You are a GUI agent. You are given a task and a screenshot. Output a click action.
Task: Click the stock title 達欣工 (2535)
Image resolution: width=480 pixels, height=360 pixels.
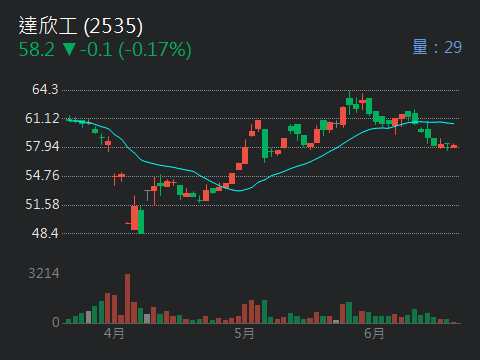click(x=80, y=26)
